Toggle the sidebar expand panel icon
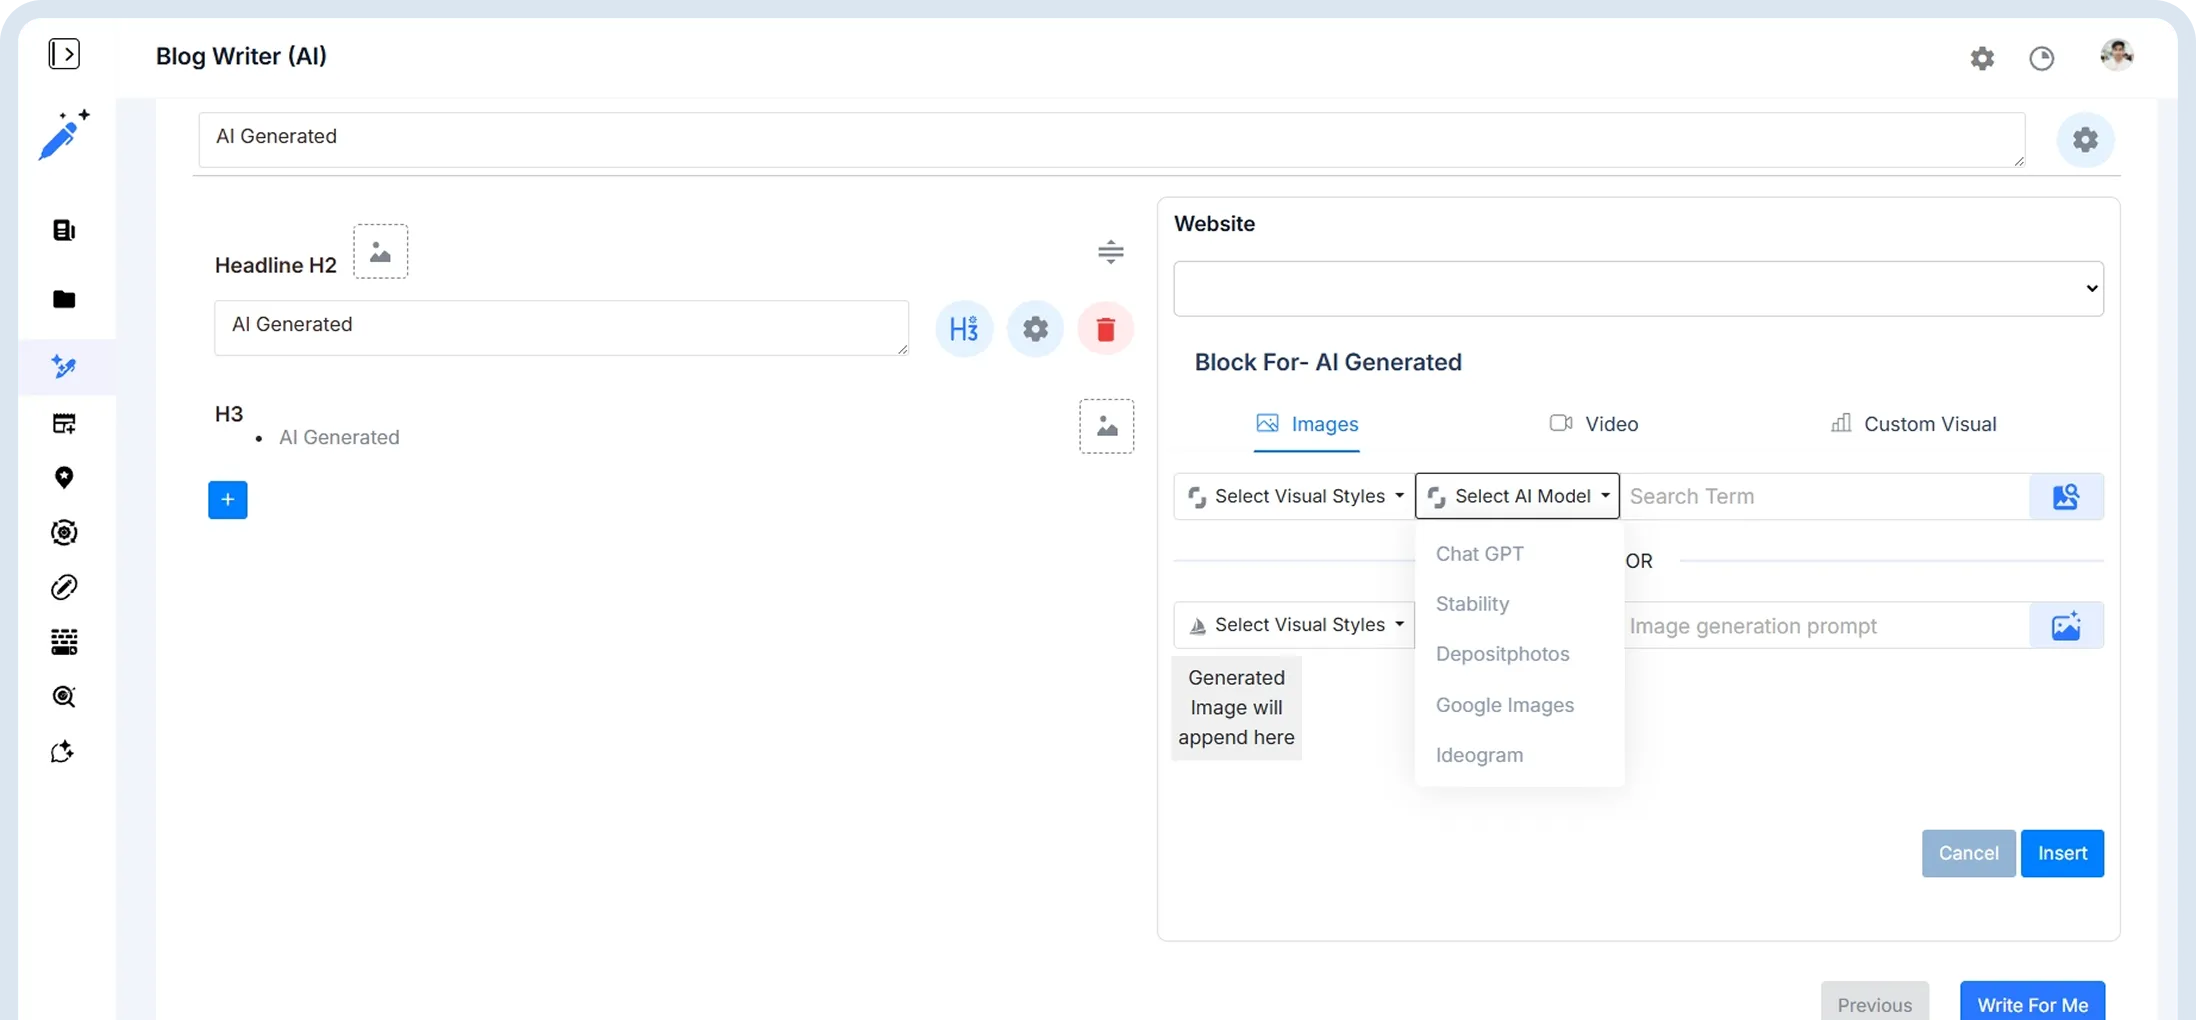2196x1020 pixels. [x=64, y=54]
